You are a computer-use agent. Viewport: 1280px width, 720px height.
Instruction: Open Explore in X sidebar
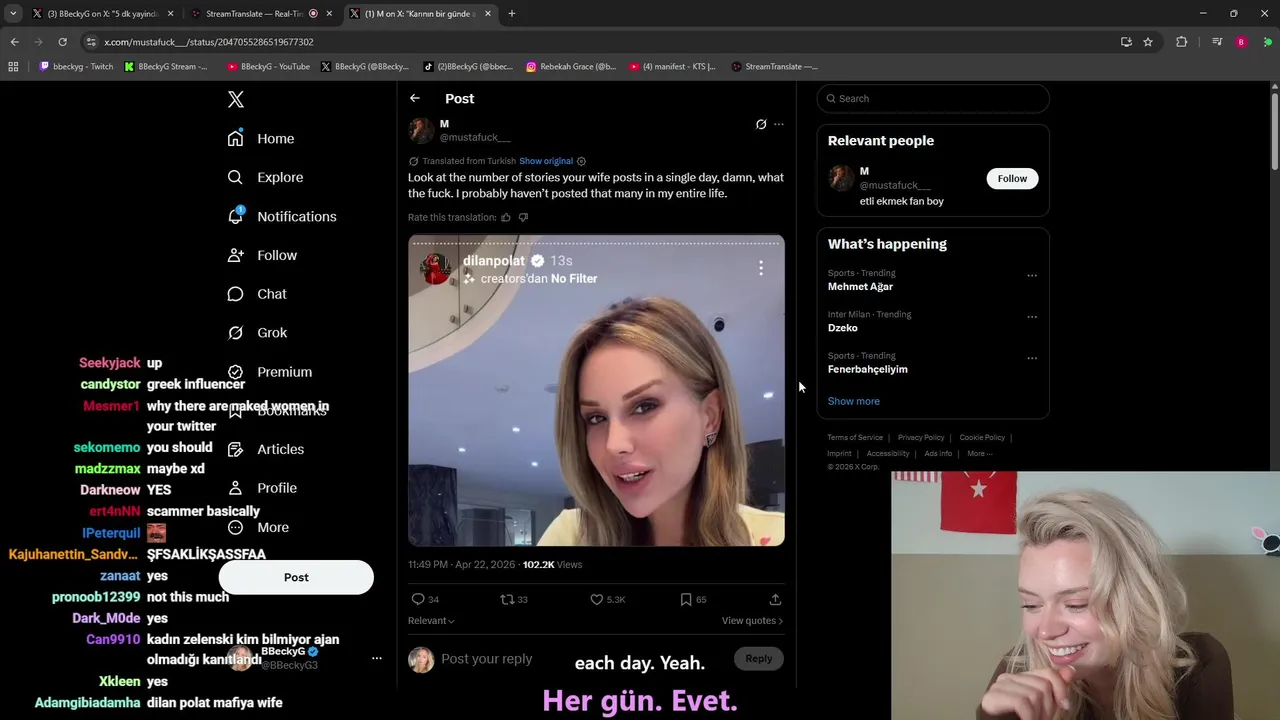coord(265,177)
